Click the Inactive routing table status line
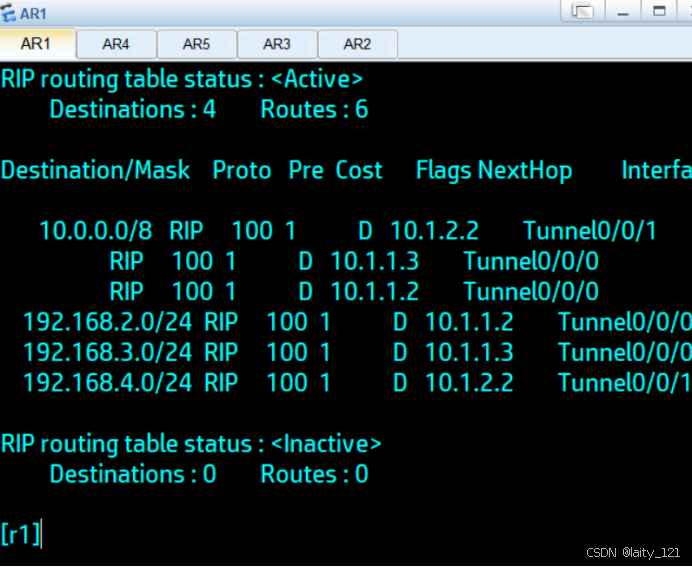The height and width of the screenshot is (567, 692). tap(191, 444)
